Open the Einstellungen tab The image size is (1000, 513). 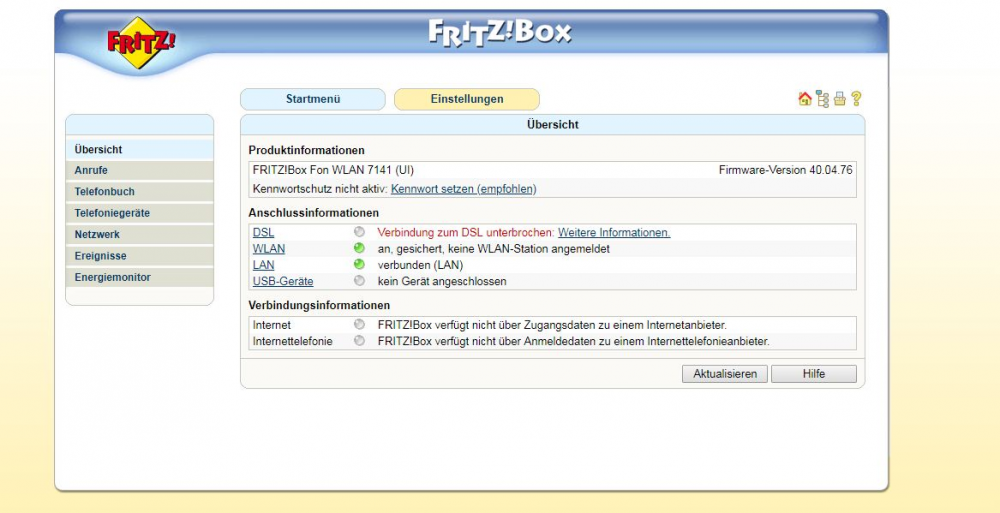(x=467, y=99)
